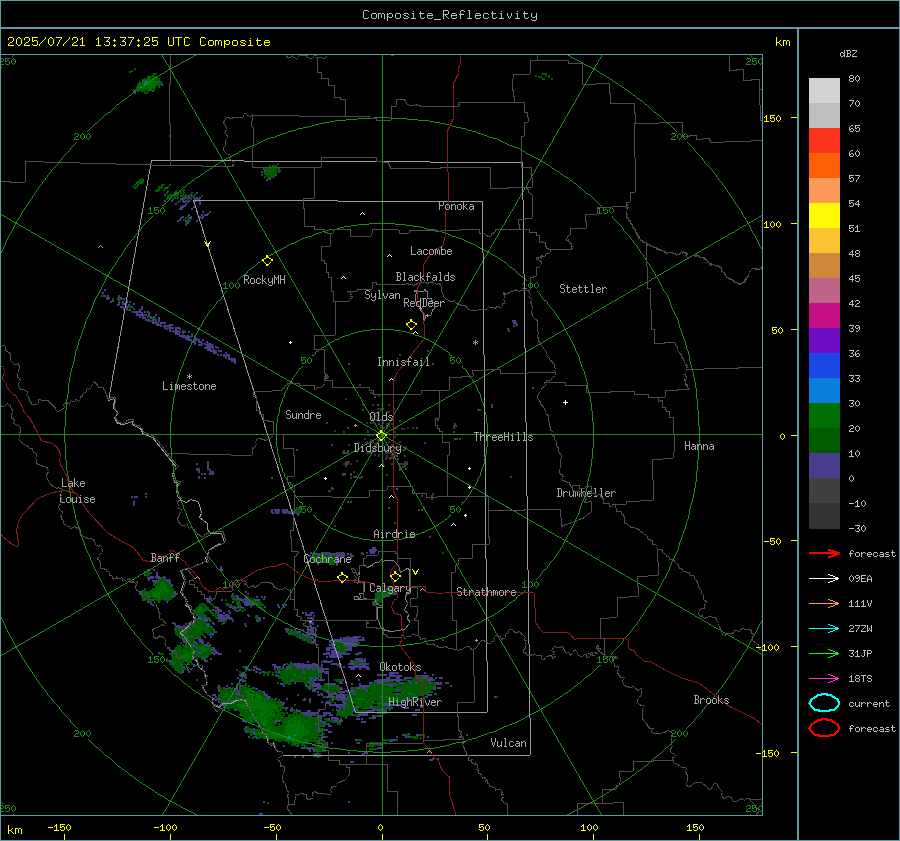The height and width of the screenshot is (841, 900).
Task: Click the magenta 18TS arrow legend
Action: point(824,679)
